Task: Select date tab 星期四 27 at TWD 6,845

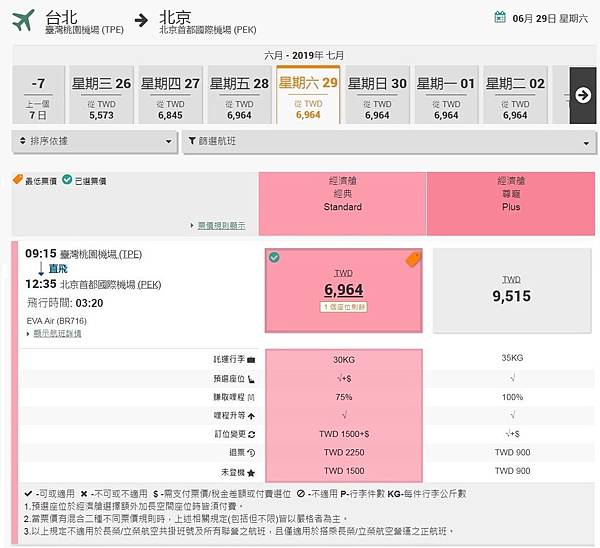Action: click(170, 95)
